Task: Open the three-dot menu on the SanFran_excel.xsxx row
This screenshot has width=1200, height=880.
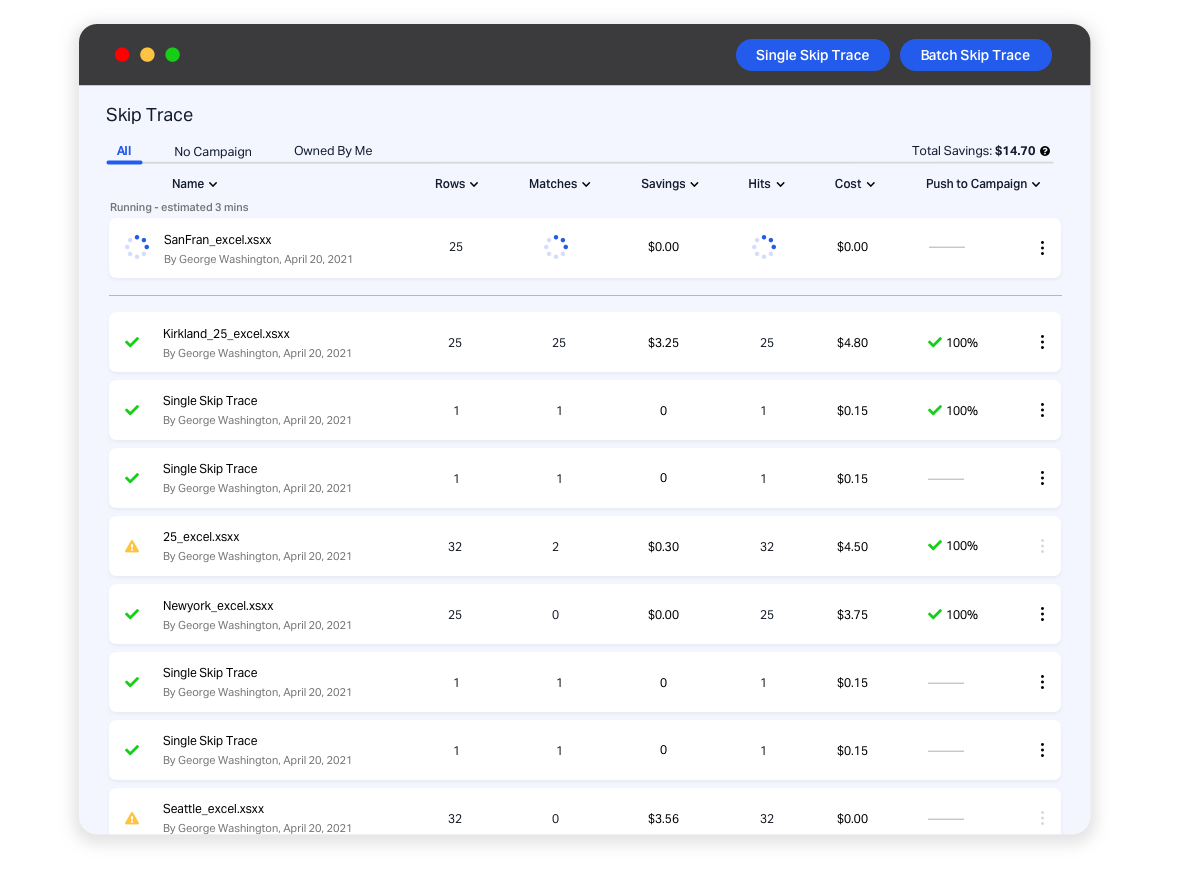Action: [1042, 247]
